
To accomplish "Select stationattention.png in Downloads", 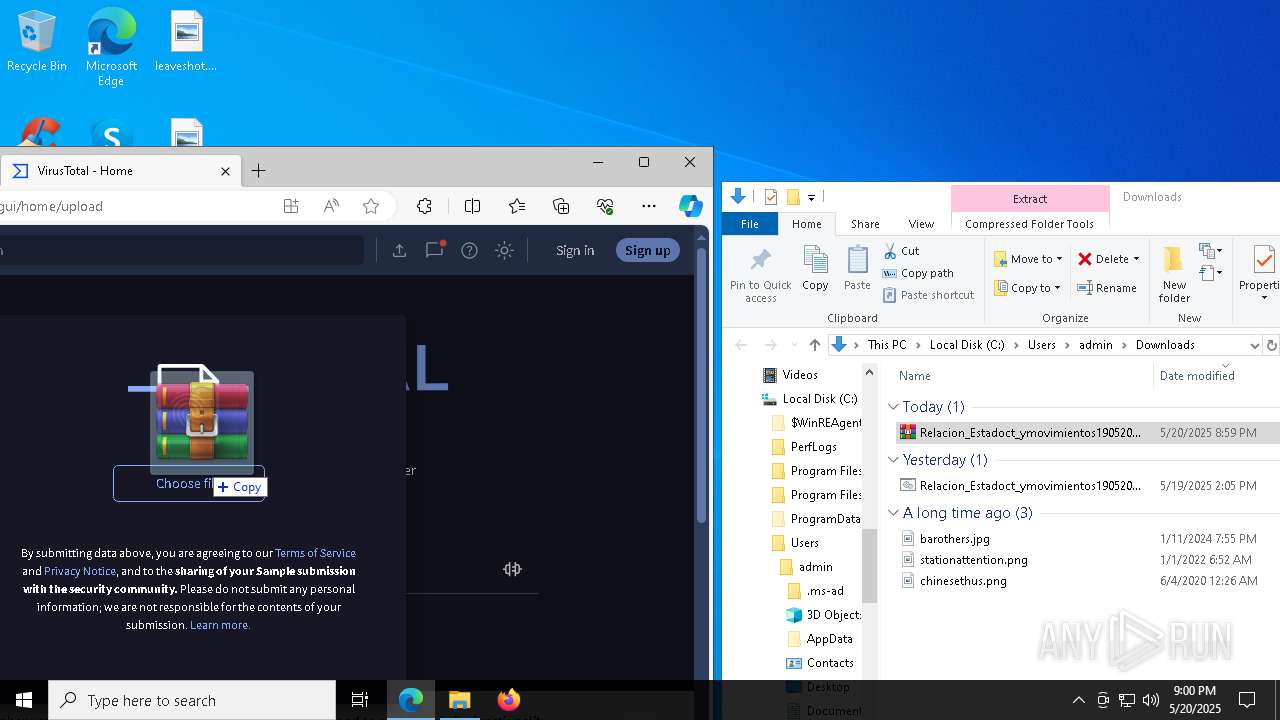I will [x=973, y=560].
